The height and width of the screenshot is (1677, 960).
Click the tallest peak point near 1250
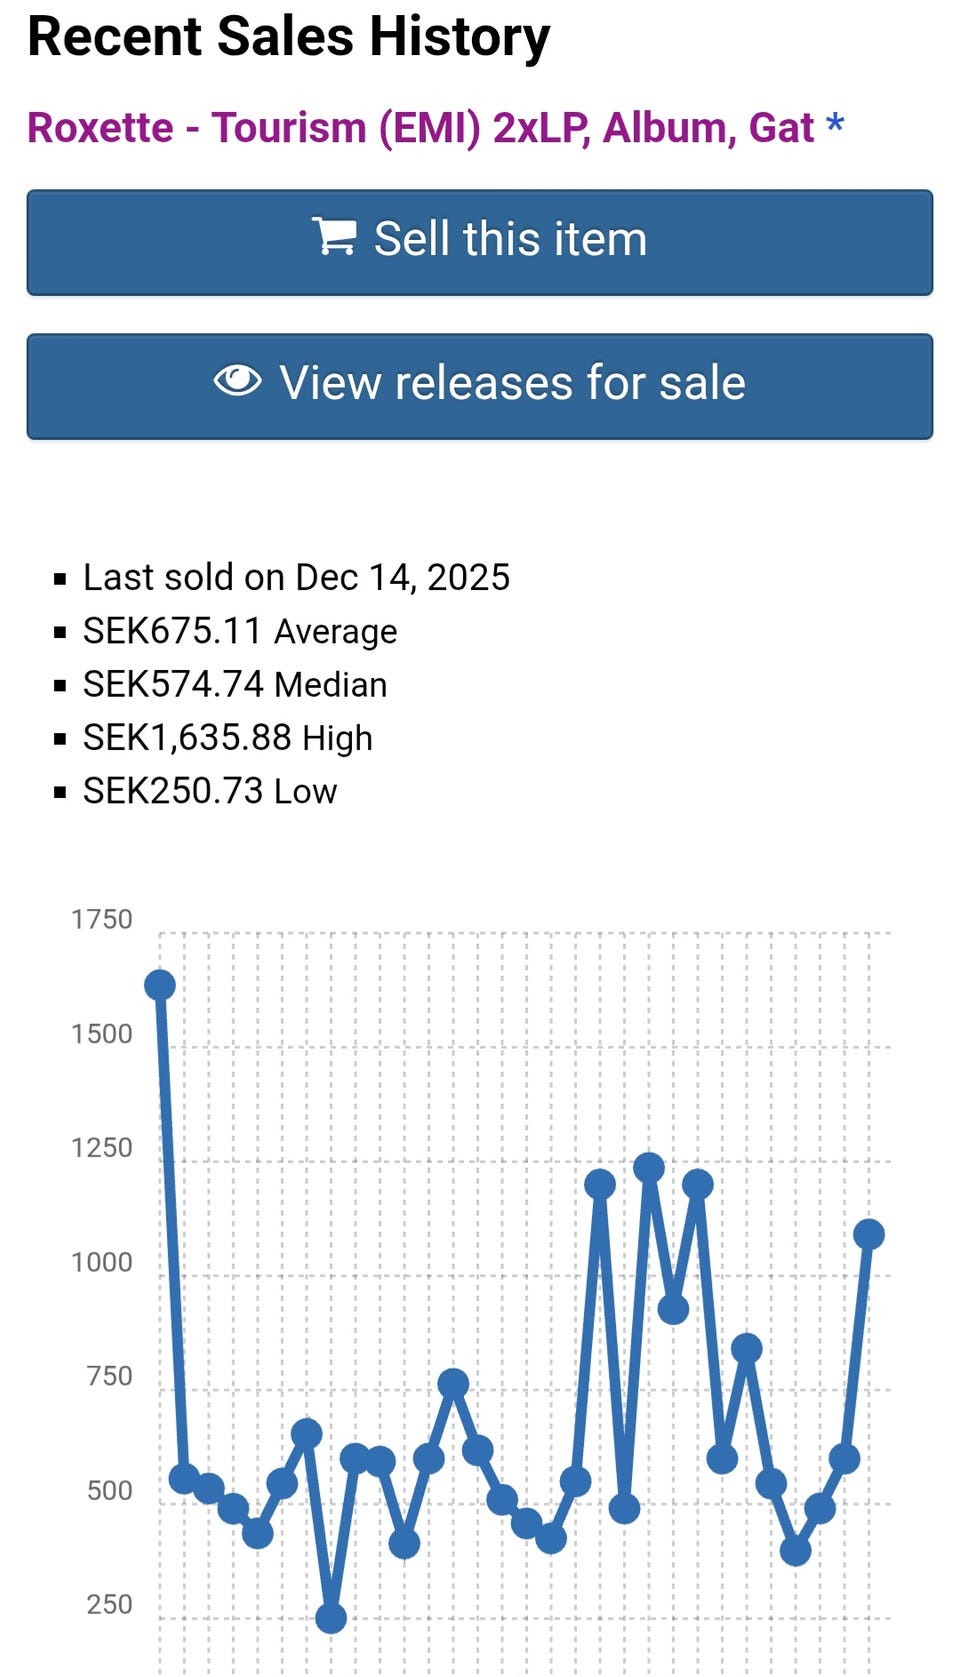[x=649, y=1167]
